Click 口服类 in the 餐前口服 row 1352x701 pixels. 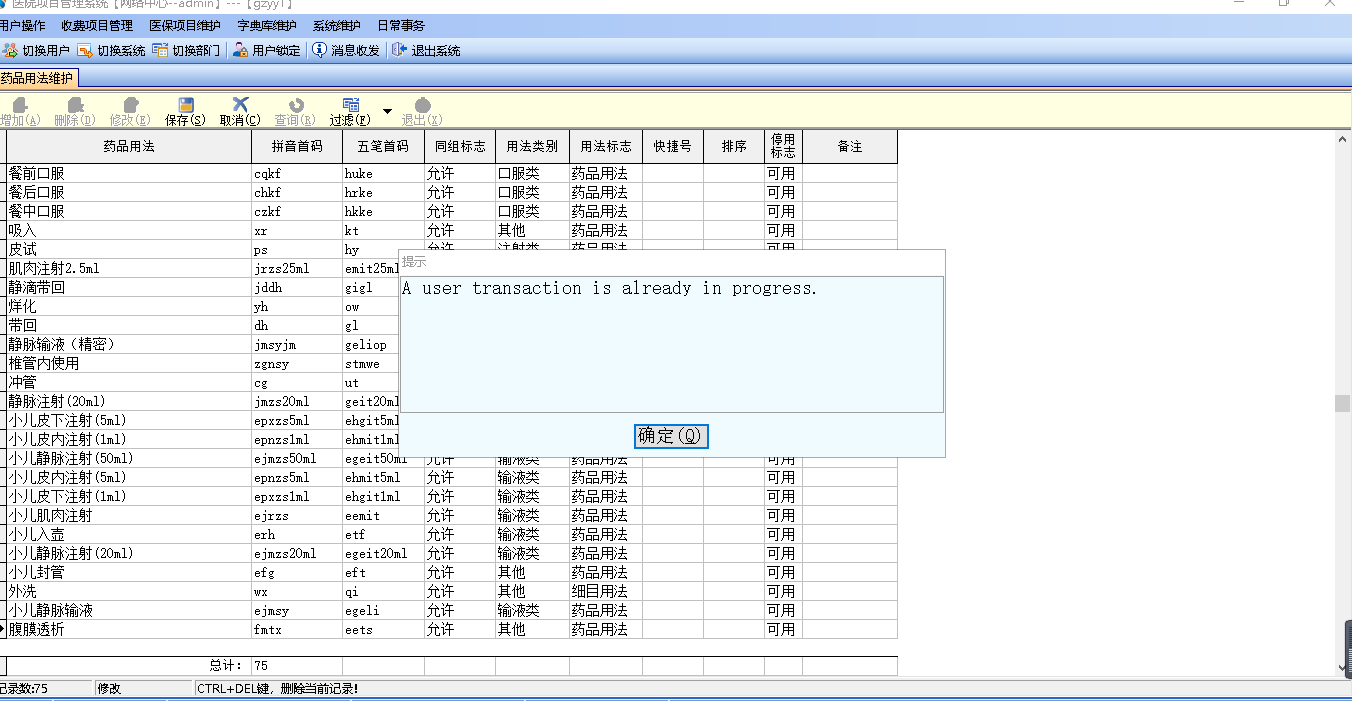[x=532, y=174]
